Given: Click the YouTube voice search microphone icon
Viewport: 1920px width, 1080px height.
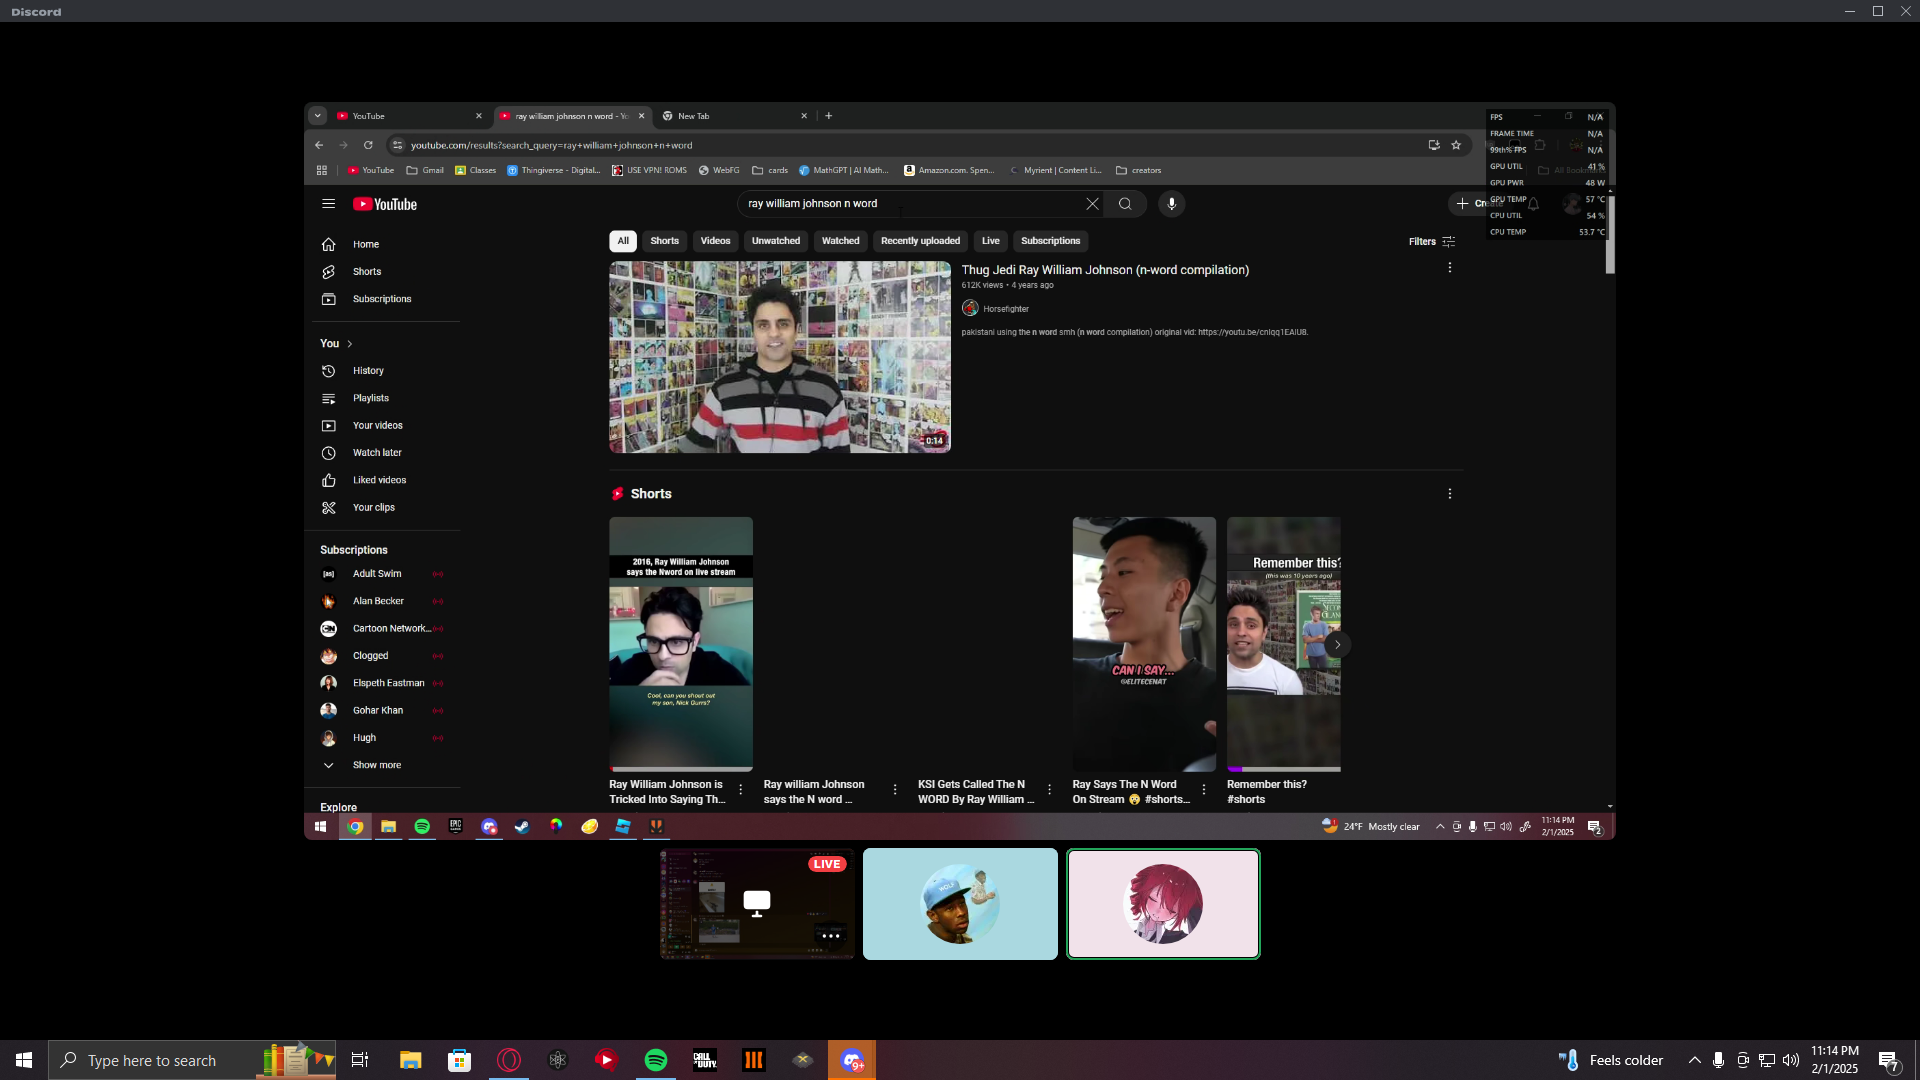Looking at the screenshot, I should tap(1171, 204).
